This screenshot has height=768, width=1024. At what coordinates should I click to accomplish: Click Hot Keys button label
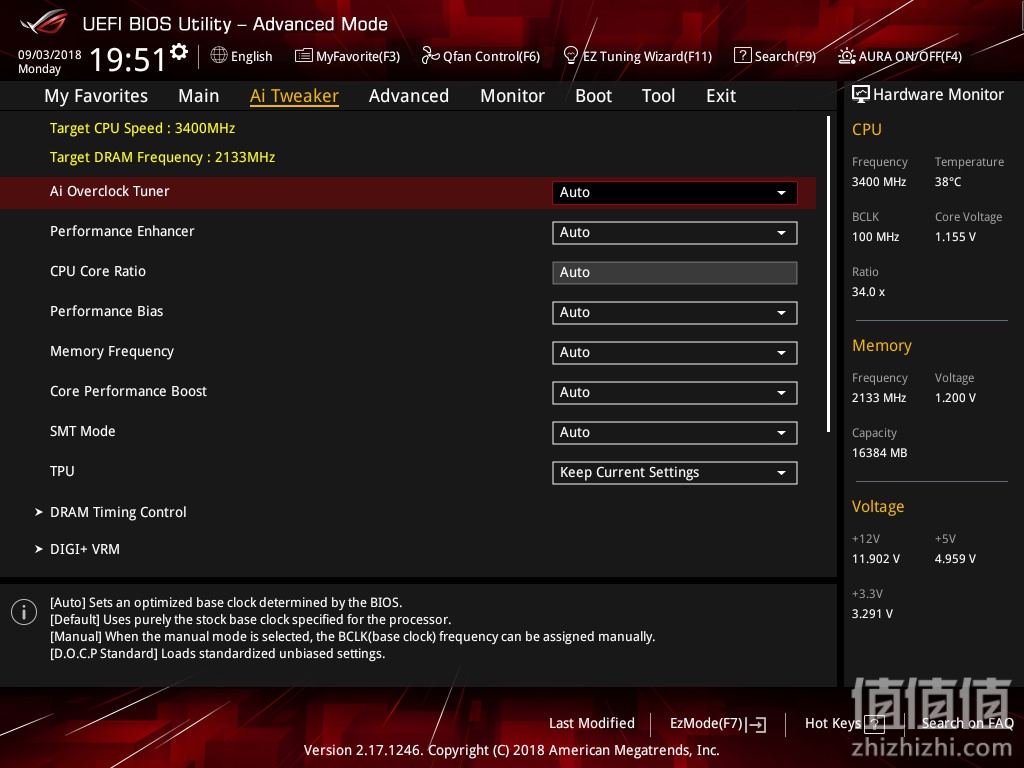tap(833, 724)
